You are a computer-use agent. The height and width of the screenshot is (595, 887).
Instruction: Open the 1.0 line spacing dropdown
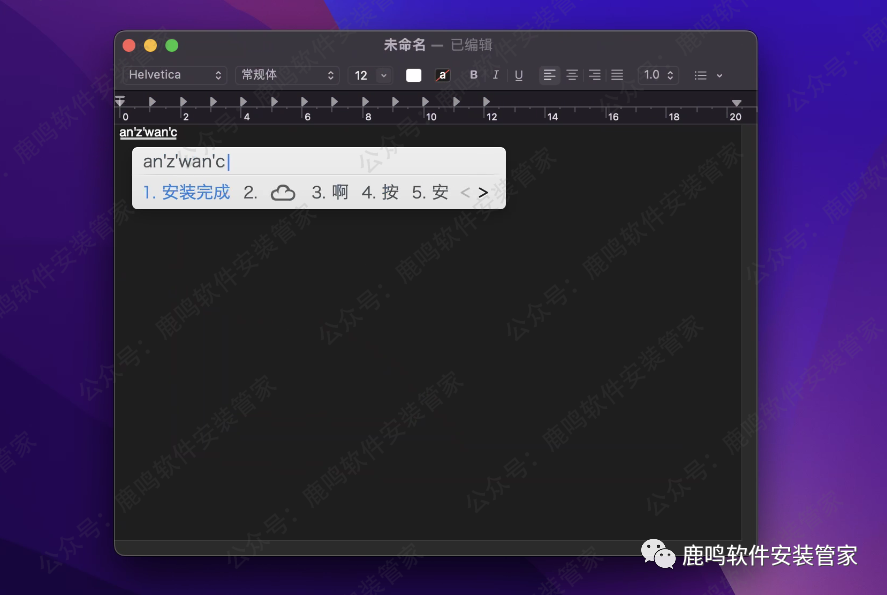click(x=658, y=74)
